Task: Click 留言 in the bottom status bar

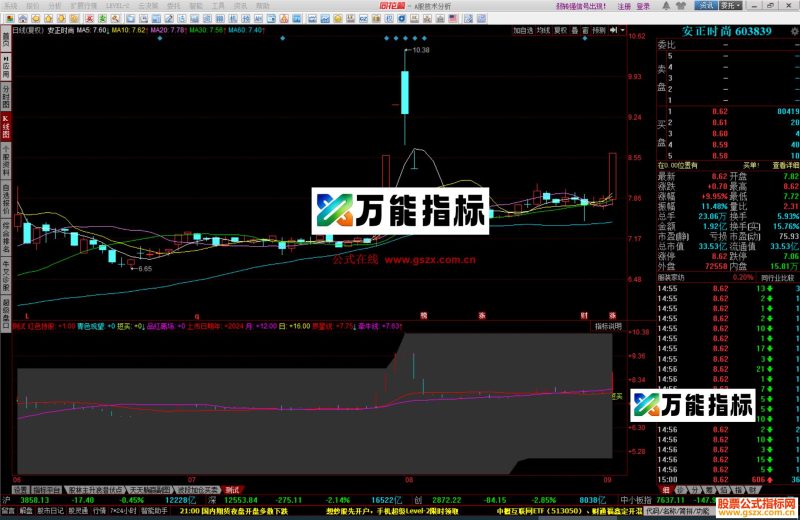Action: point(8,510)
